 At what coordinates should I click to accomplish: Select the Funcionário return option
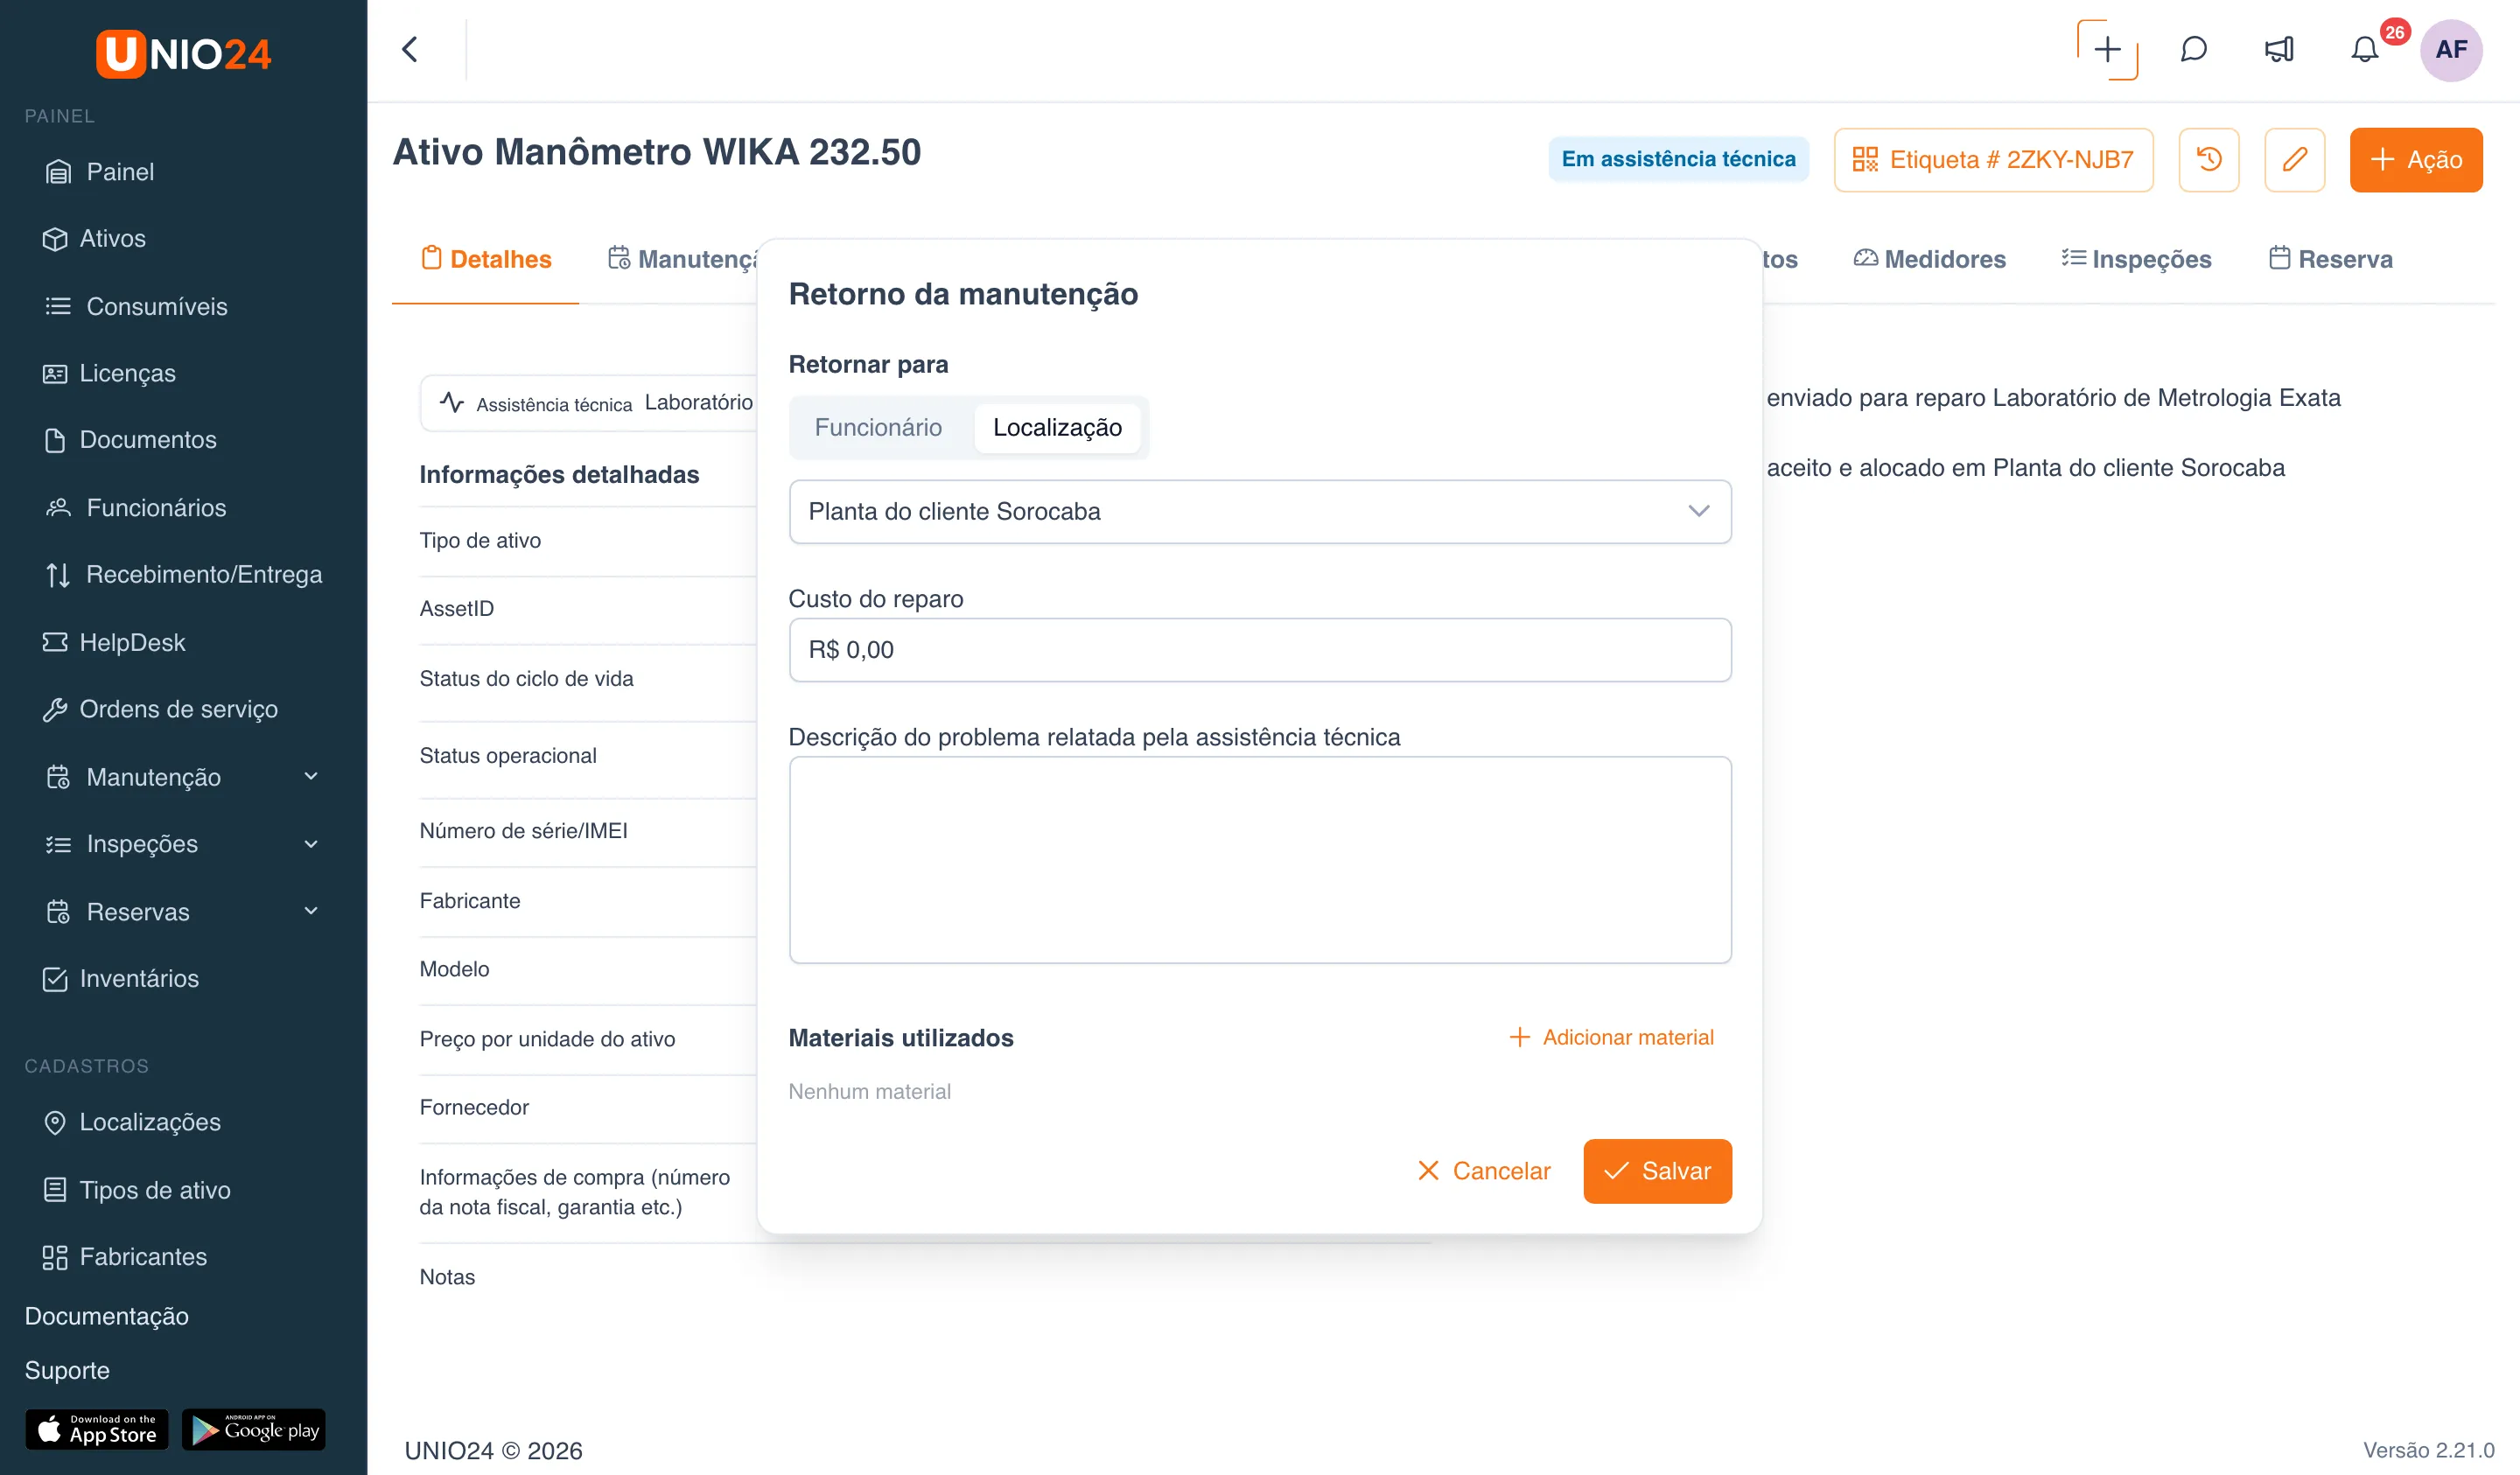(x=878, y=427)
